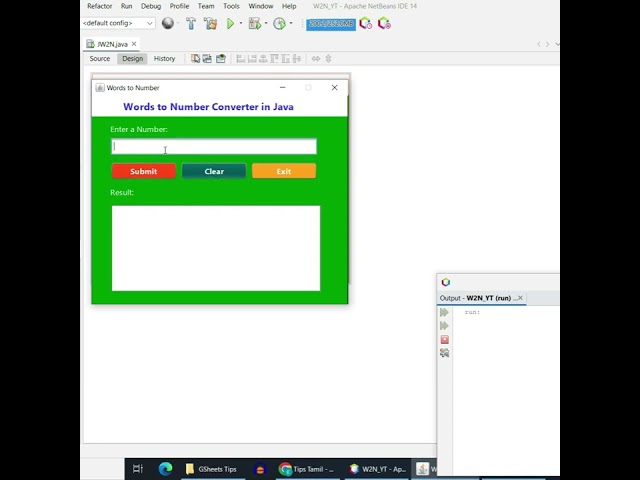
Task: Click the first NetBeans profiler cube icon
Action: tap(365, 23)
